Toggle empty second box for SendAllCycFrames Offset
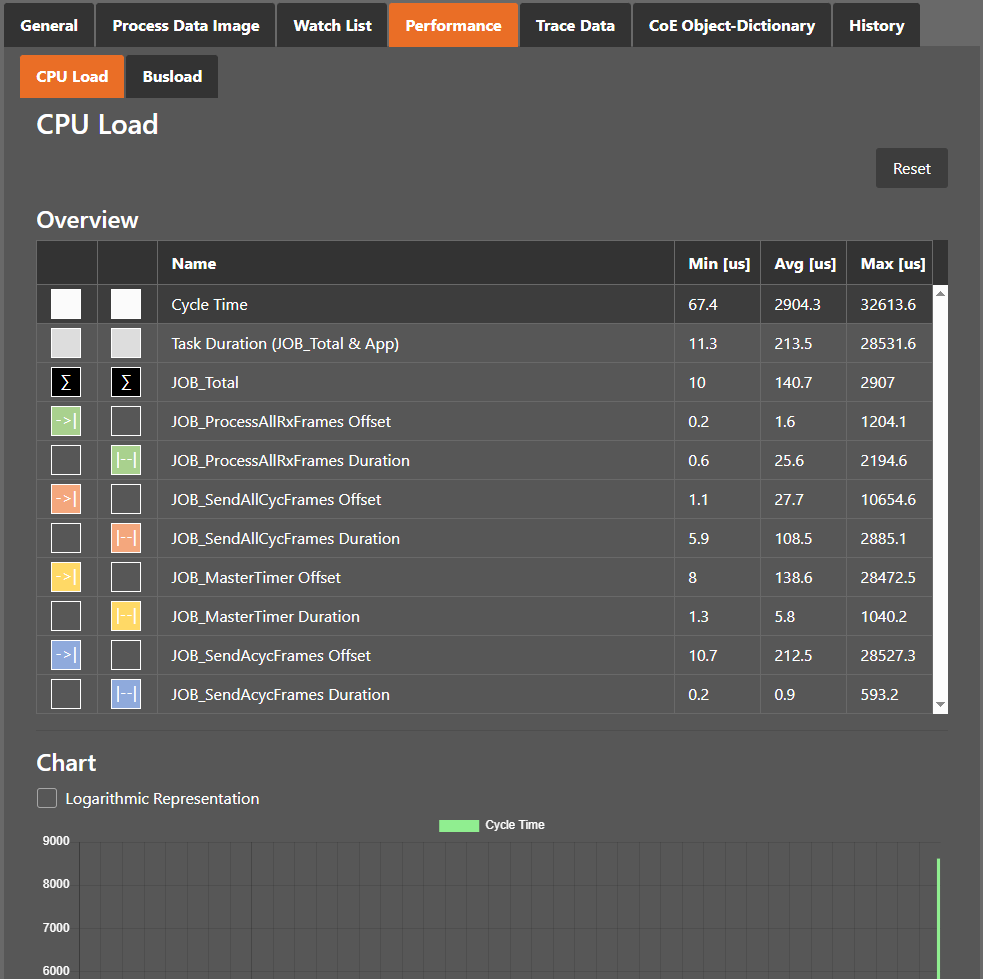 click(x=126, y=500)
